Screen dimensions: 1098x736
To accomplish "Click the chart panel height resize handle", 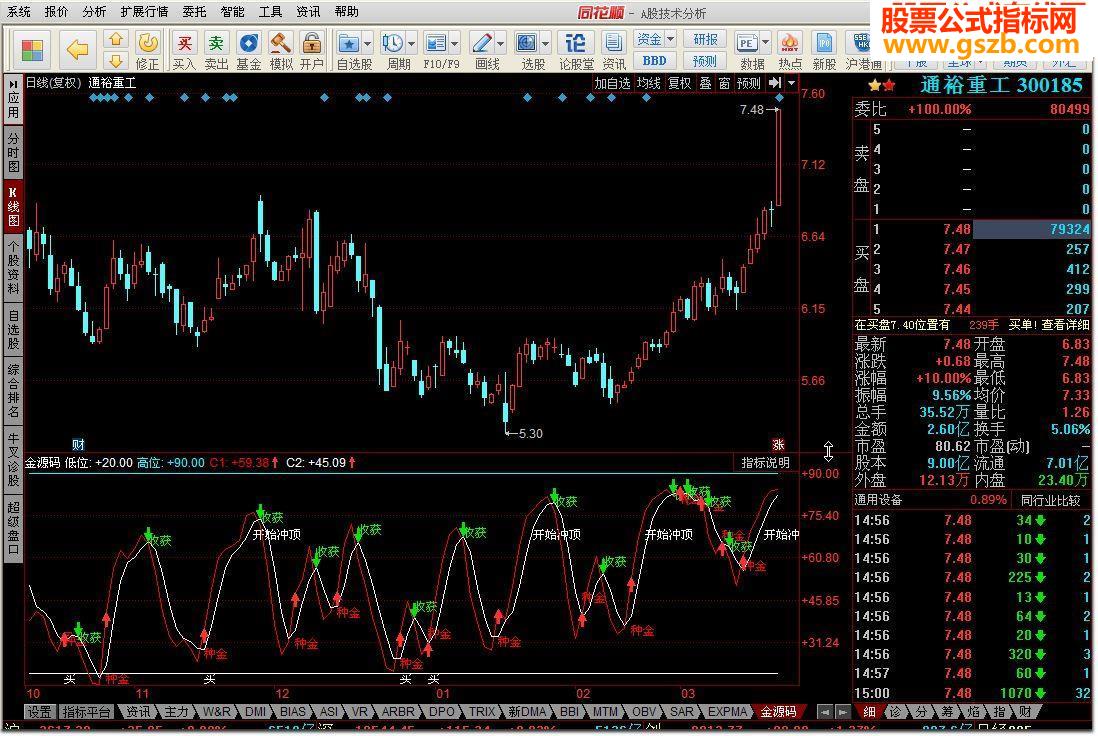I will click(x=828, y=452).
